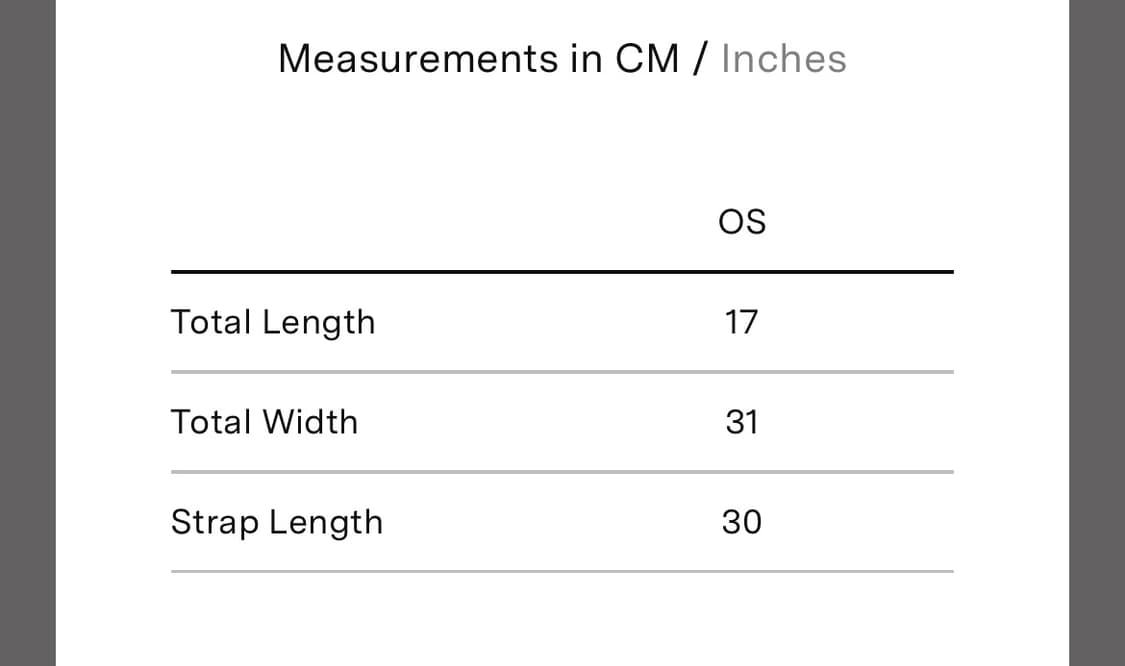Dismiss modal via left dimmed overlay
Image resolution: width=1125 pixels, height=666 pixels.
click(27, 333)
